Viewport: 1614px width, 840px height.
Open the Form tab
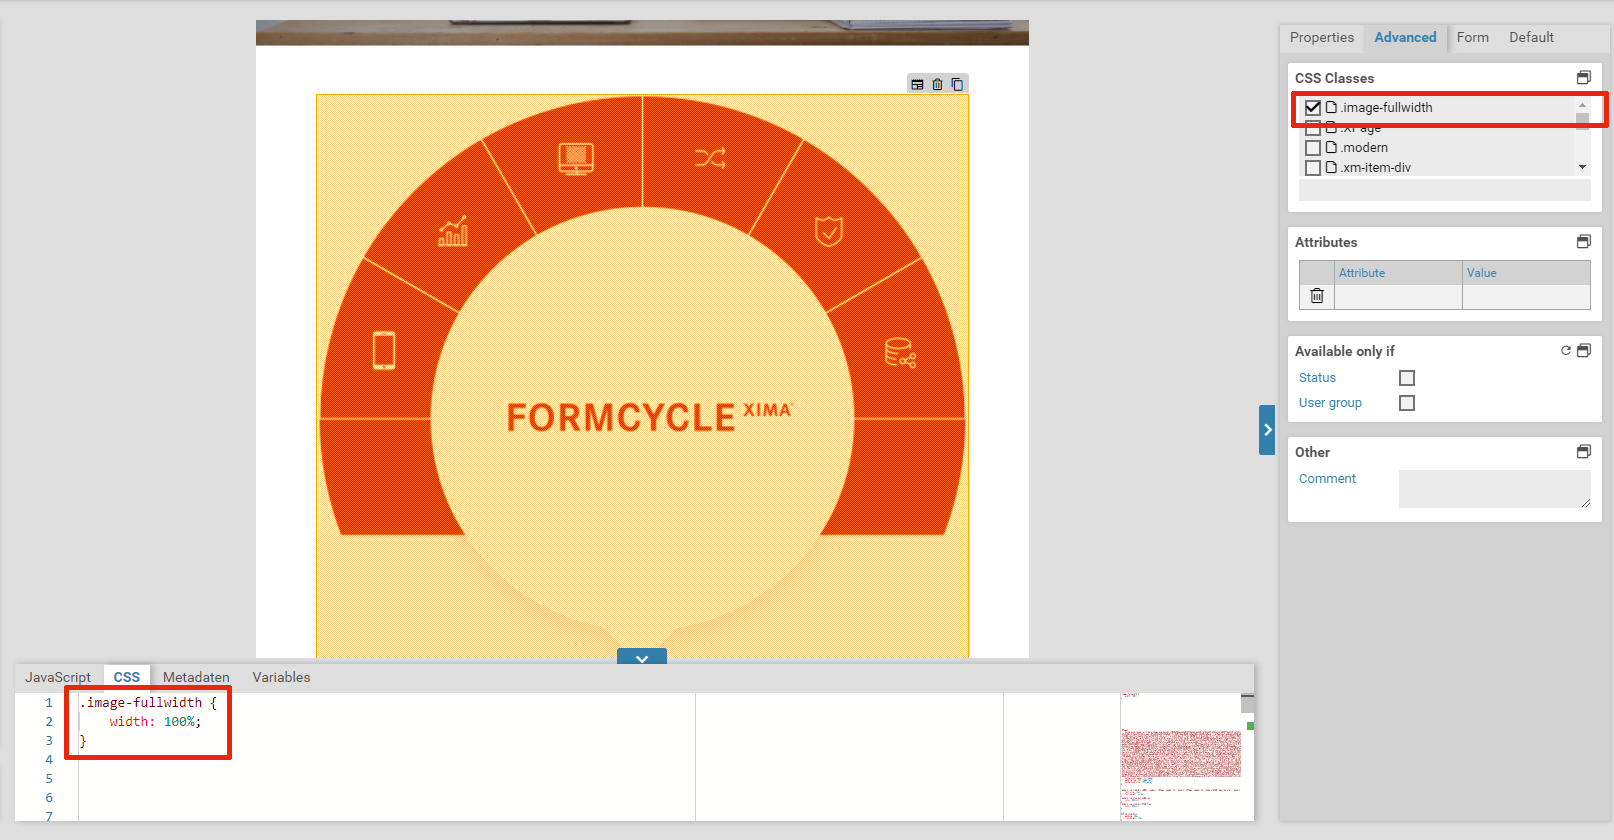[x=1472, y=38]
